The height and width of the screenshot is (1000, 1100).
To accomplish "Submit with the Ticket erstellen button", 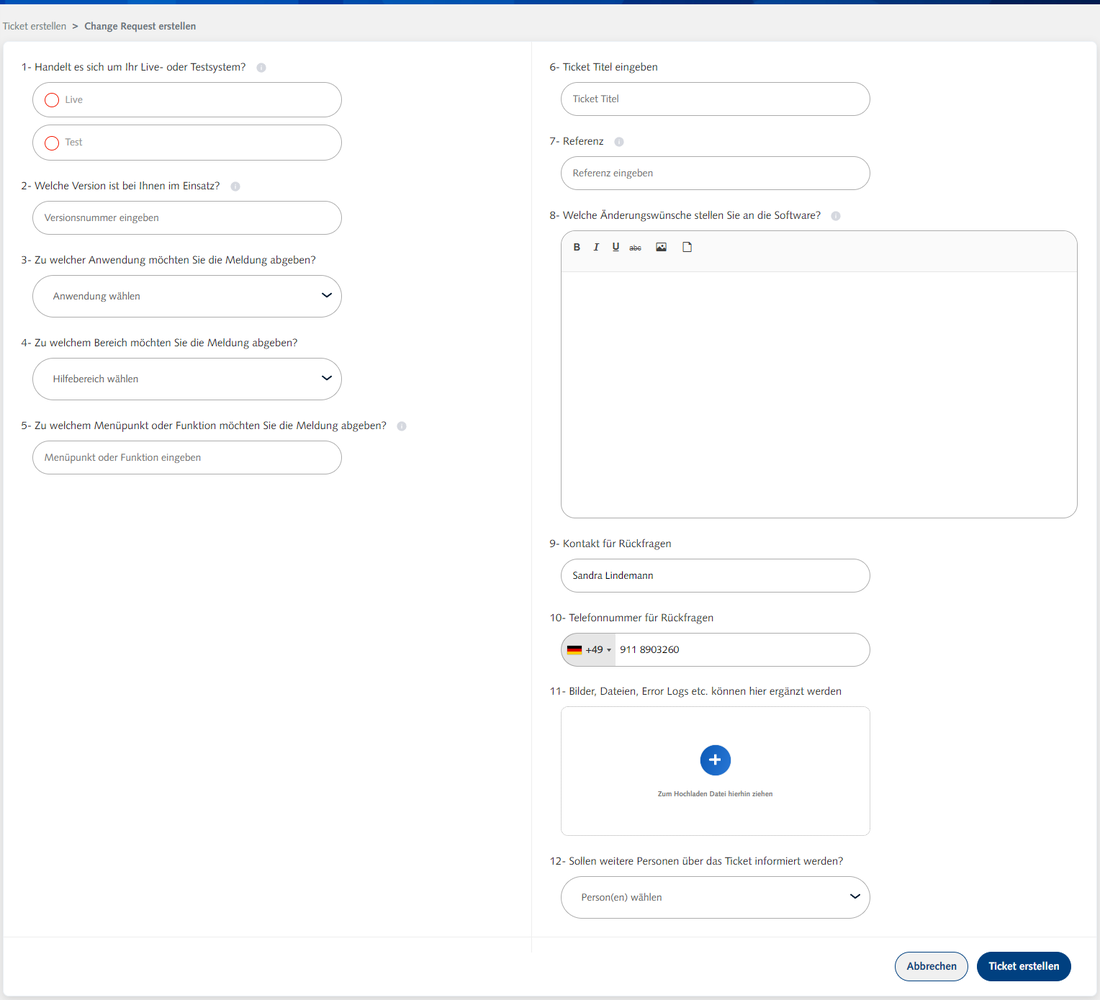I will pyautogui.click(x=1023, y=966).
